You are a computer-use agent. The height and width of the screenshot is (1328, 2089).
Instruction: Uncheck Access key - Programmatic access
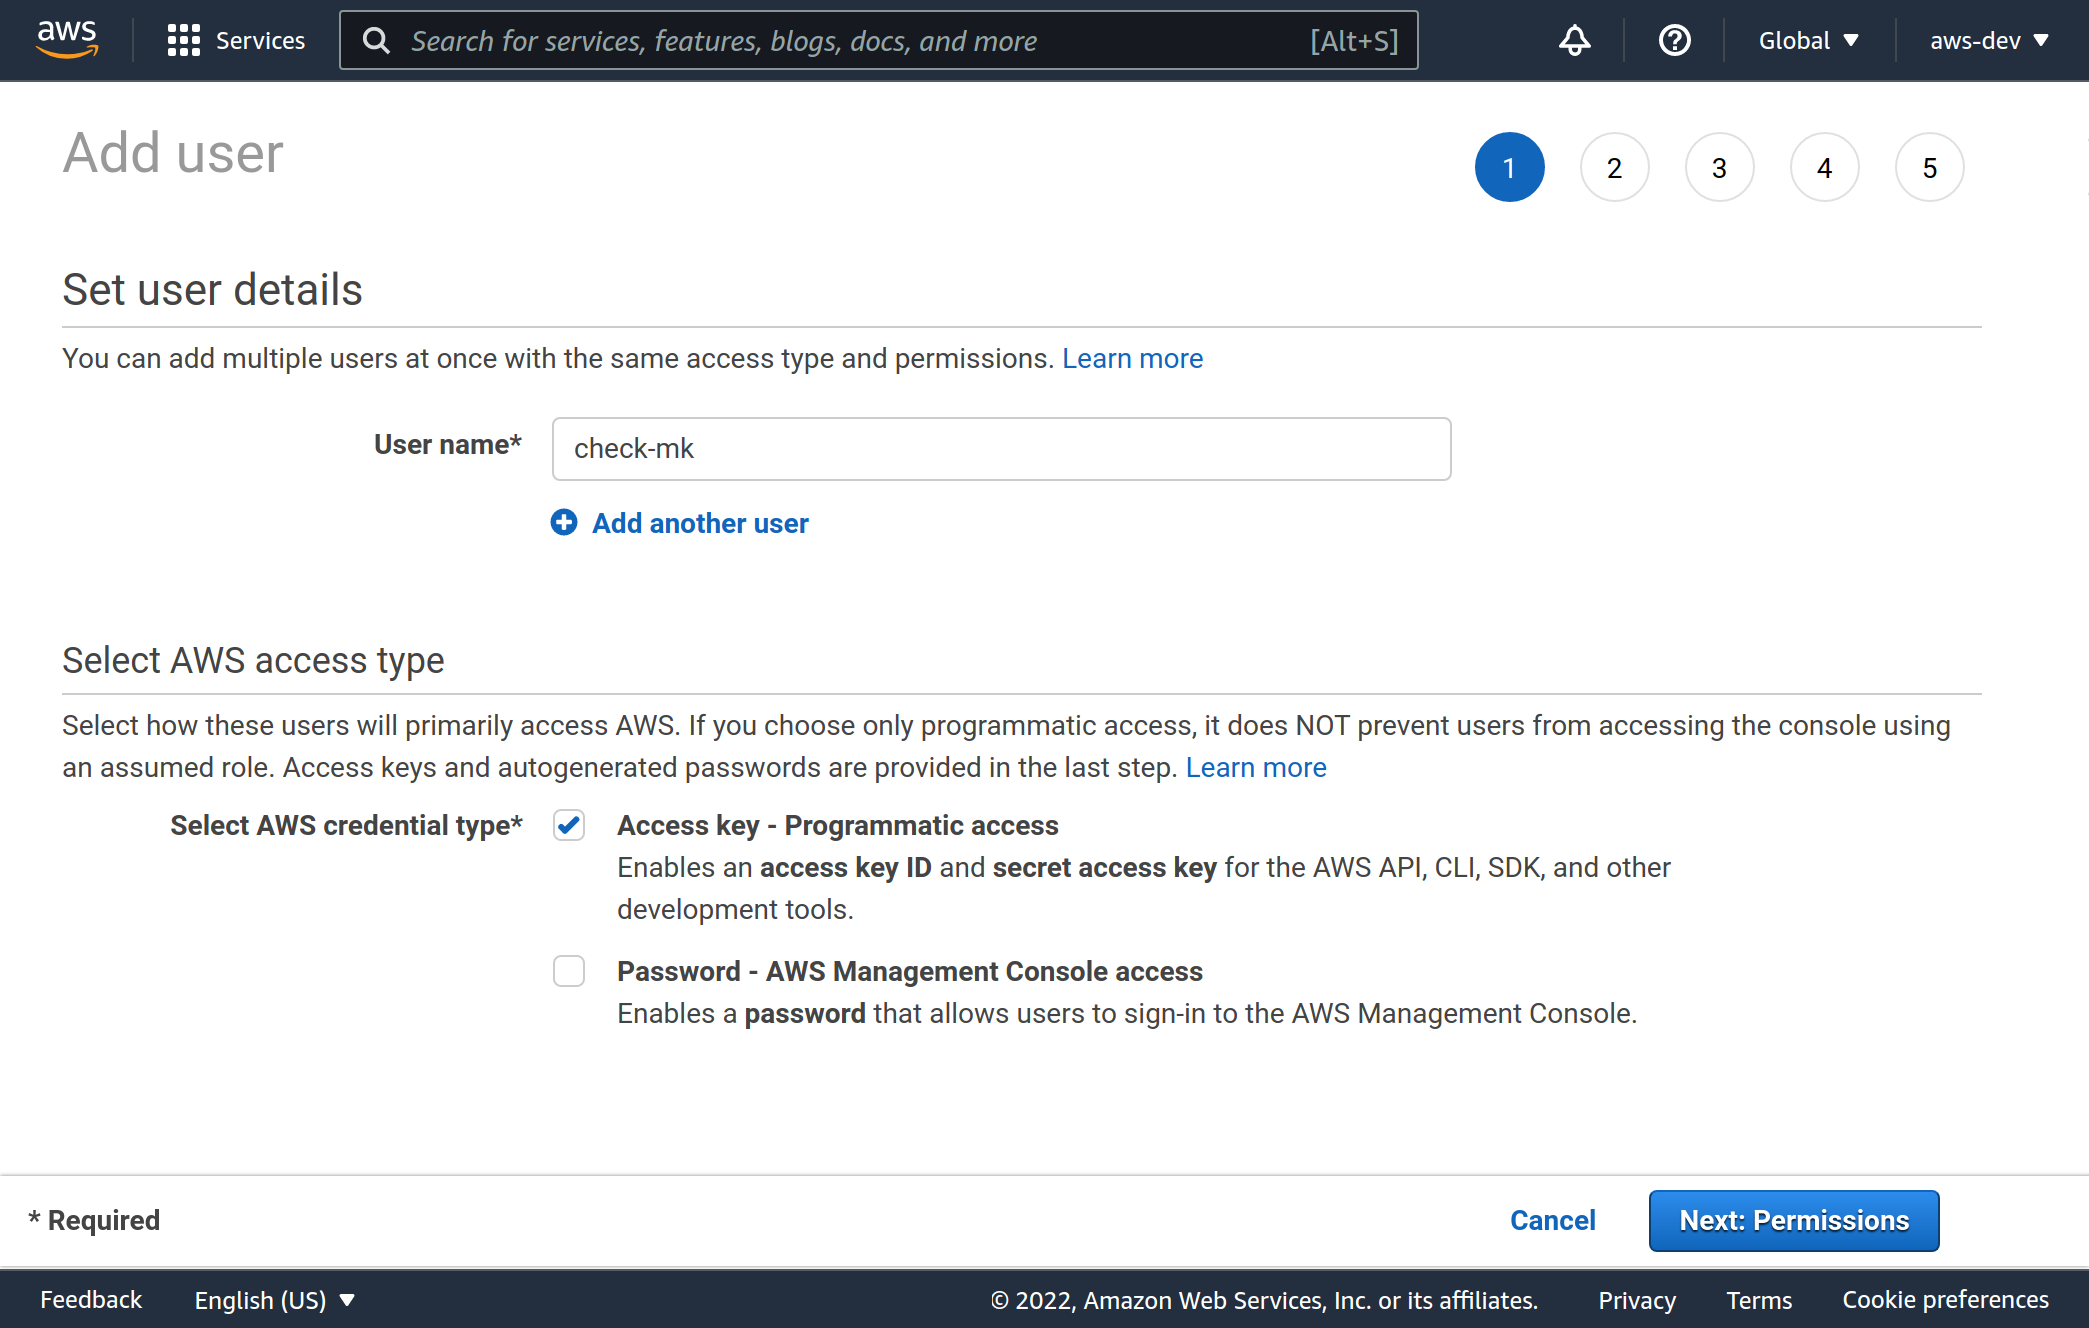coord(569,825)
